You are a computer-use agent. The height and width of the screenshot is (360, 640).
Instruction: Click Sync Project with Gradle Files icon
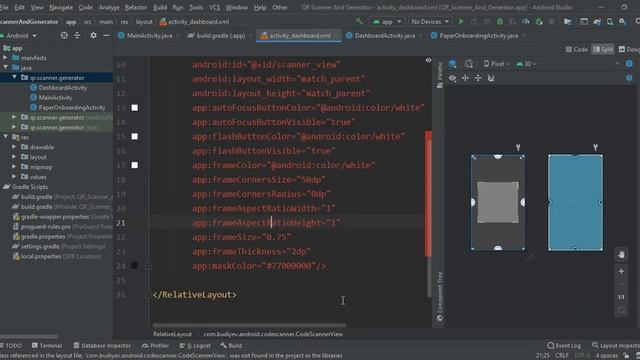[x=597, y=21]
